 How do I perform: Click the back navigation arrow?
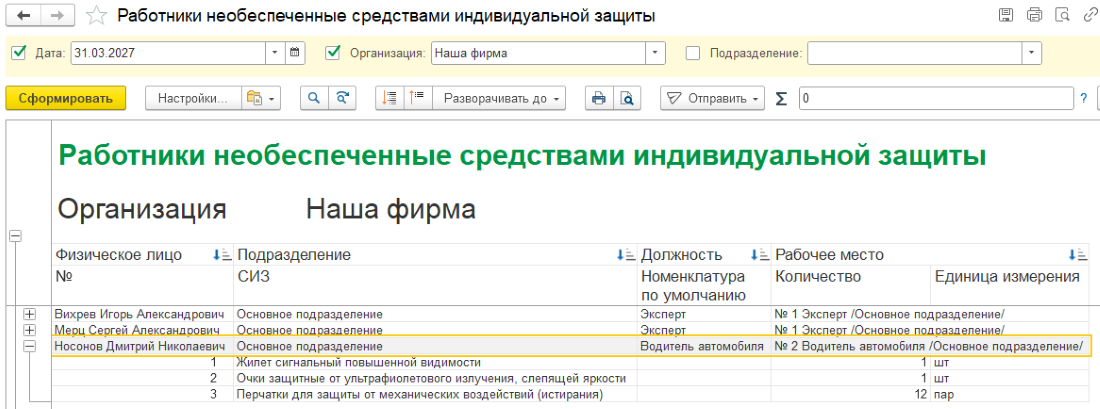pyautogui.click(x=22, y=16)
